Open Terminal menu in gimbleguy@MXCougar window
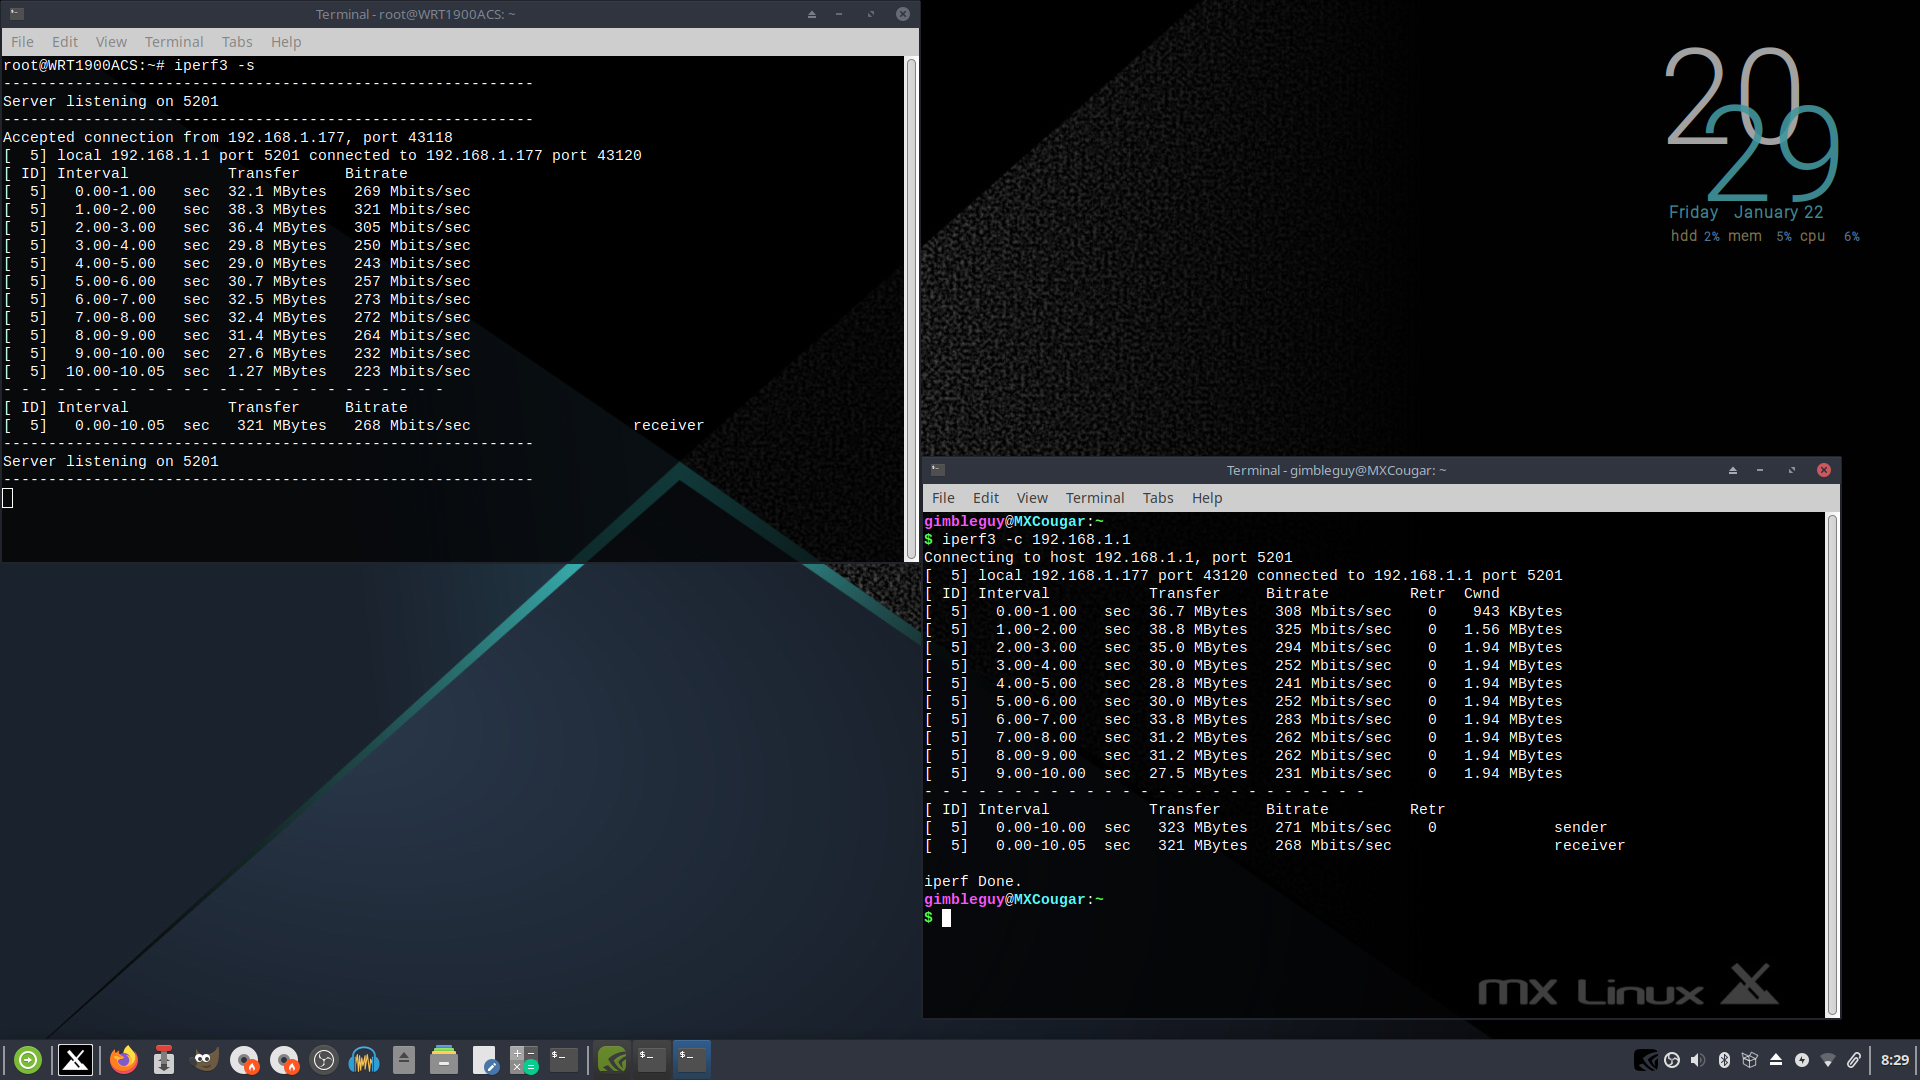This screenshot has width=1920, height=1080. (x=1095, y=498)
